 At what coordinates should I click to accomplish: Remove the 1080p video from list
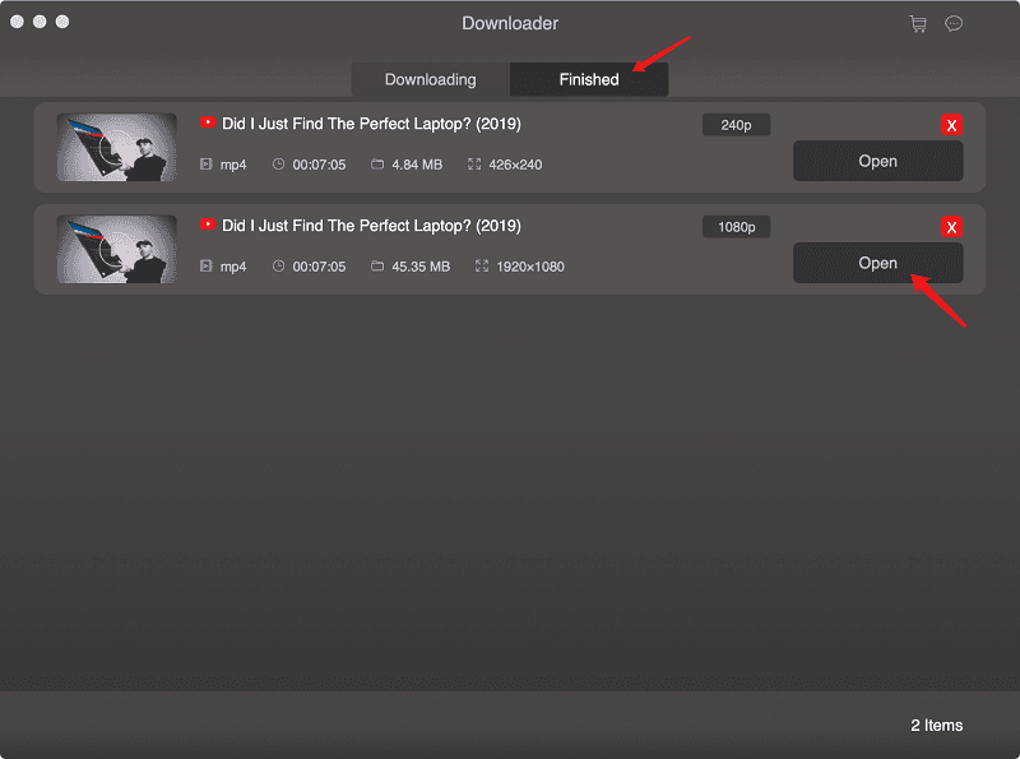(952, 227)
